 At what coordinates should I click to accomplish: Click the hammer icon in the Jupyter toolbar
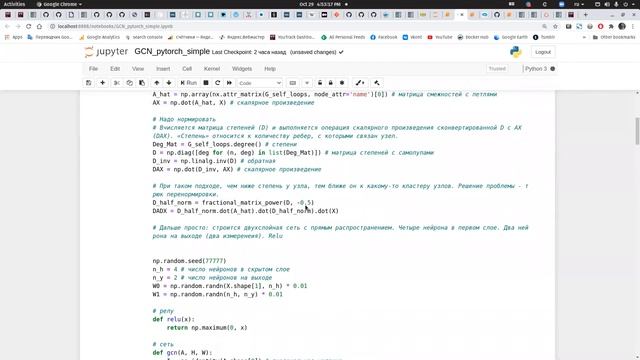tap(377, 83)
